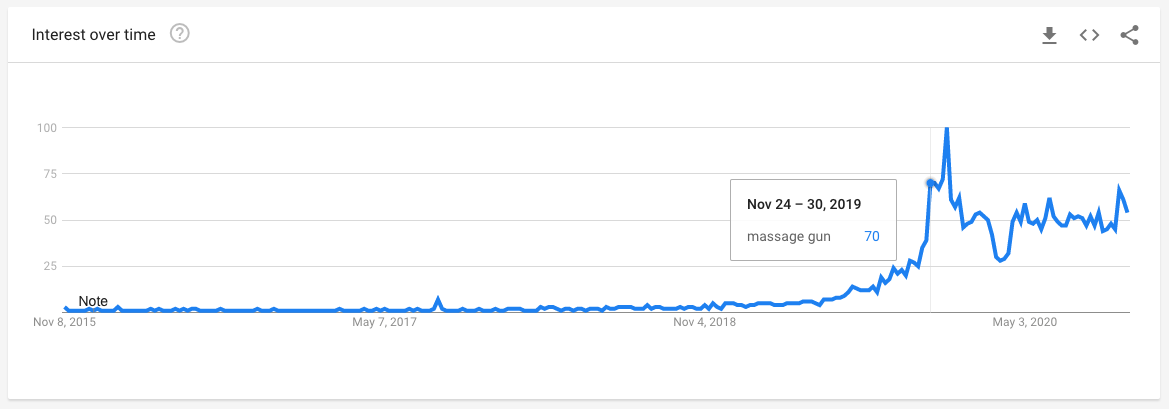Click tooltip date Nov 24 – 30, 2019

click(x=804, y=204)
